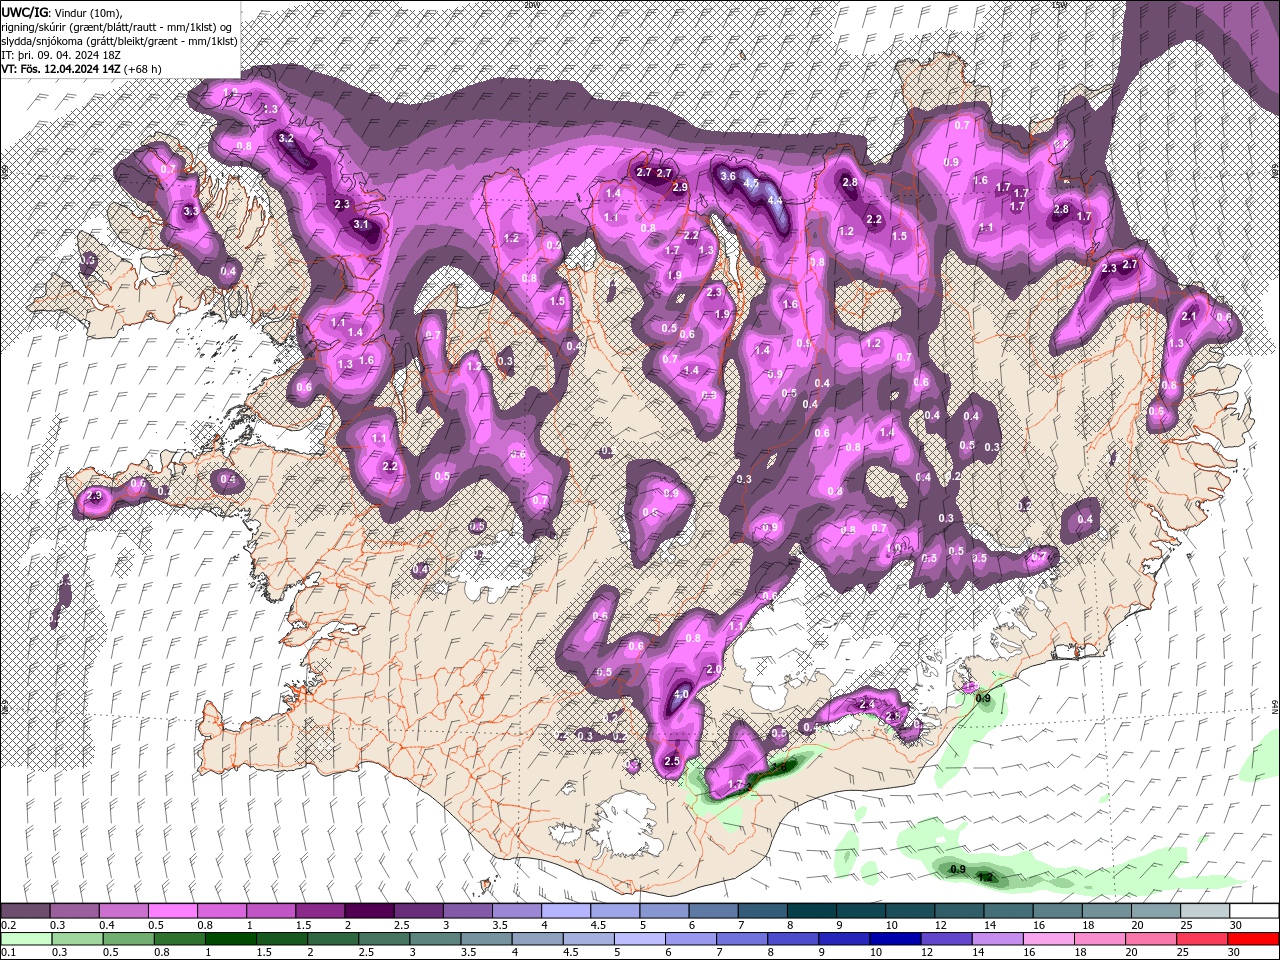Click the '4.5' label on upper snow scale
Screen dimensions: 1280x960
point(598,925)
